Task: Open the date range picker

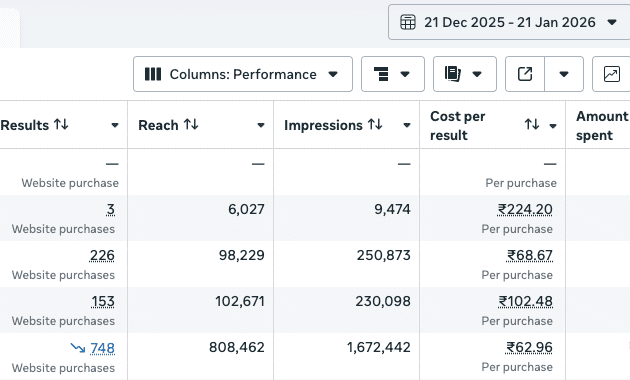Action: coord(509,22)
